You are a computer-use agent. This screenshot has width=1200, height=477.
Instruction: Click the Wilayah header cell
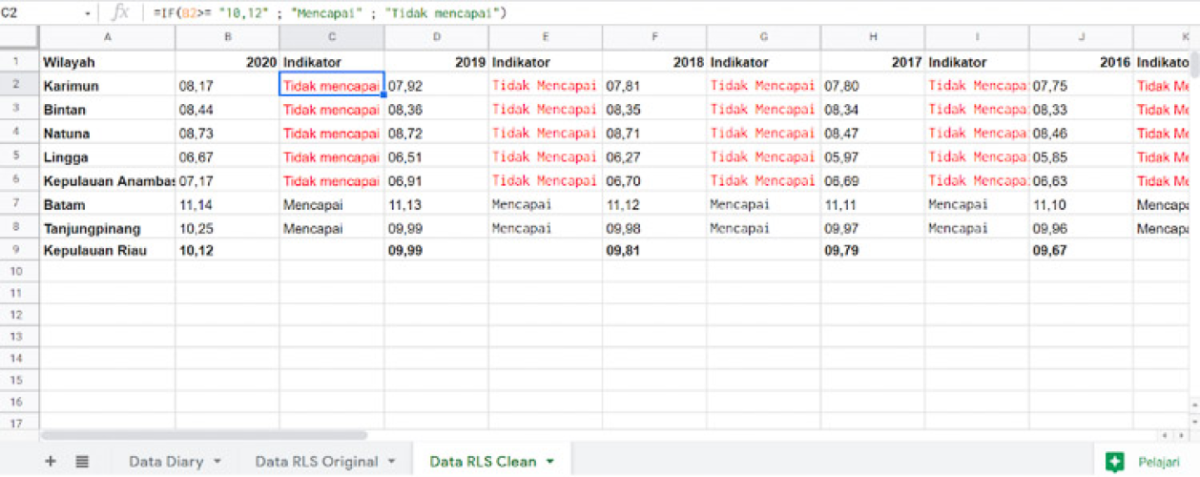pyautogui.click(x=107, y=62)
